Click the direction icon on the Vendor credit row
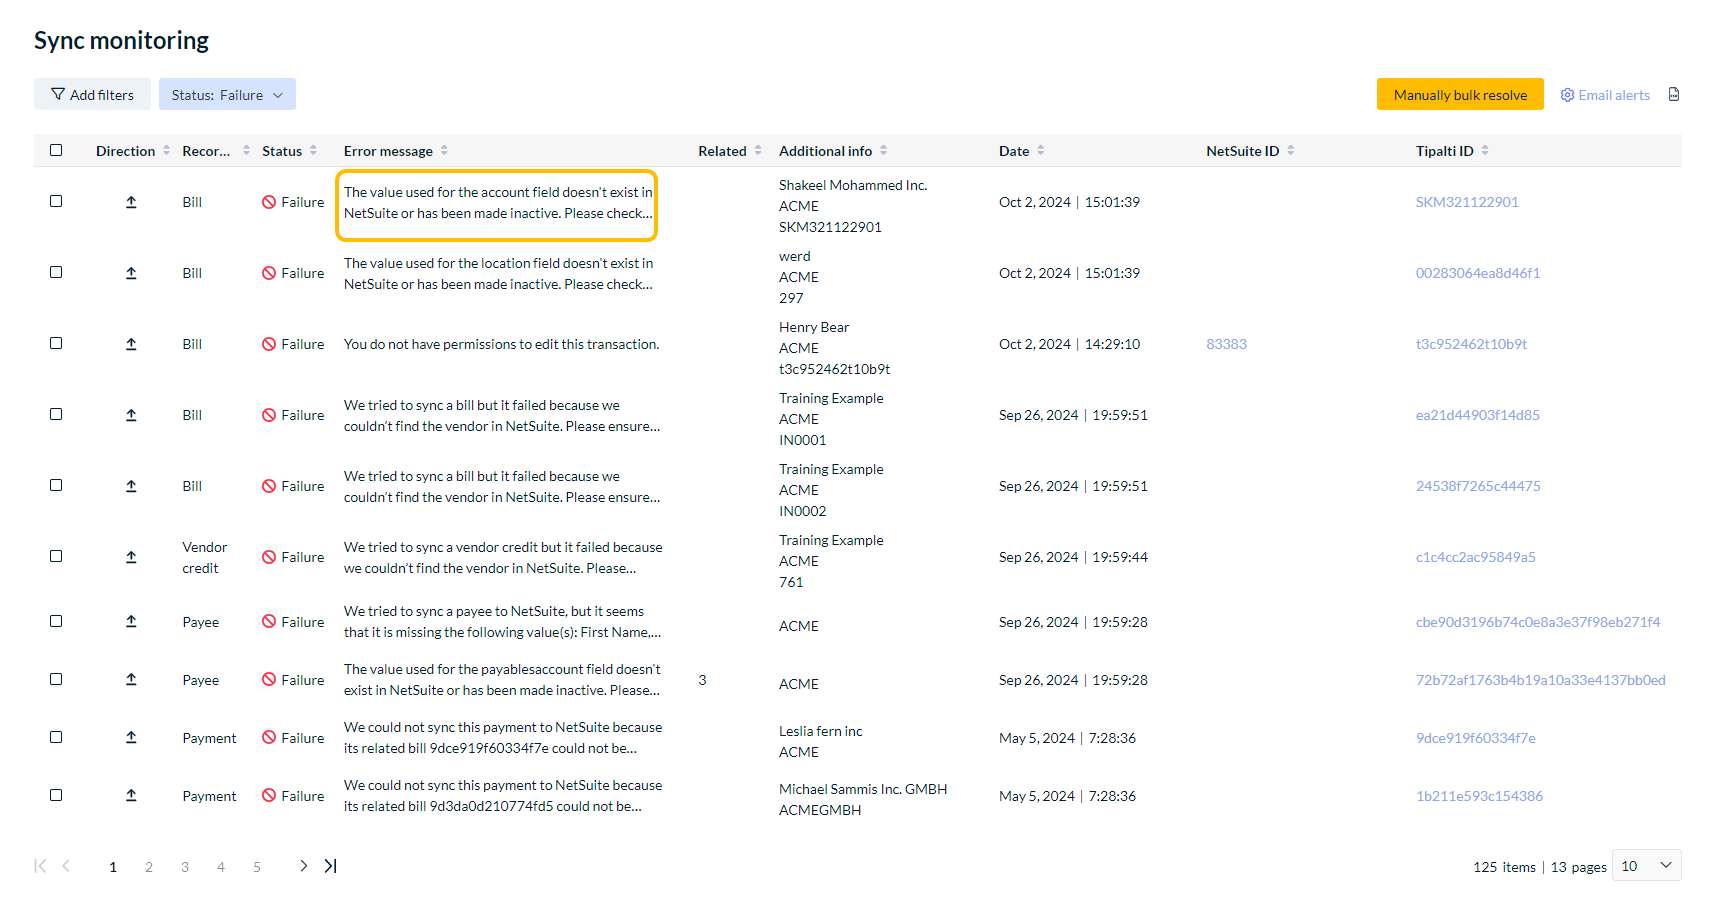Viewport: 1728px width, 907px height. 131,556
